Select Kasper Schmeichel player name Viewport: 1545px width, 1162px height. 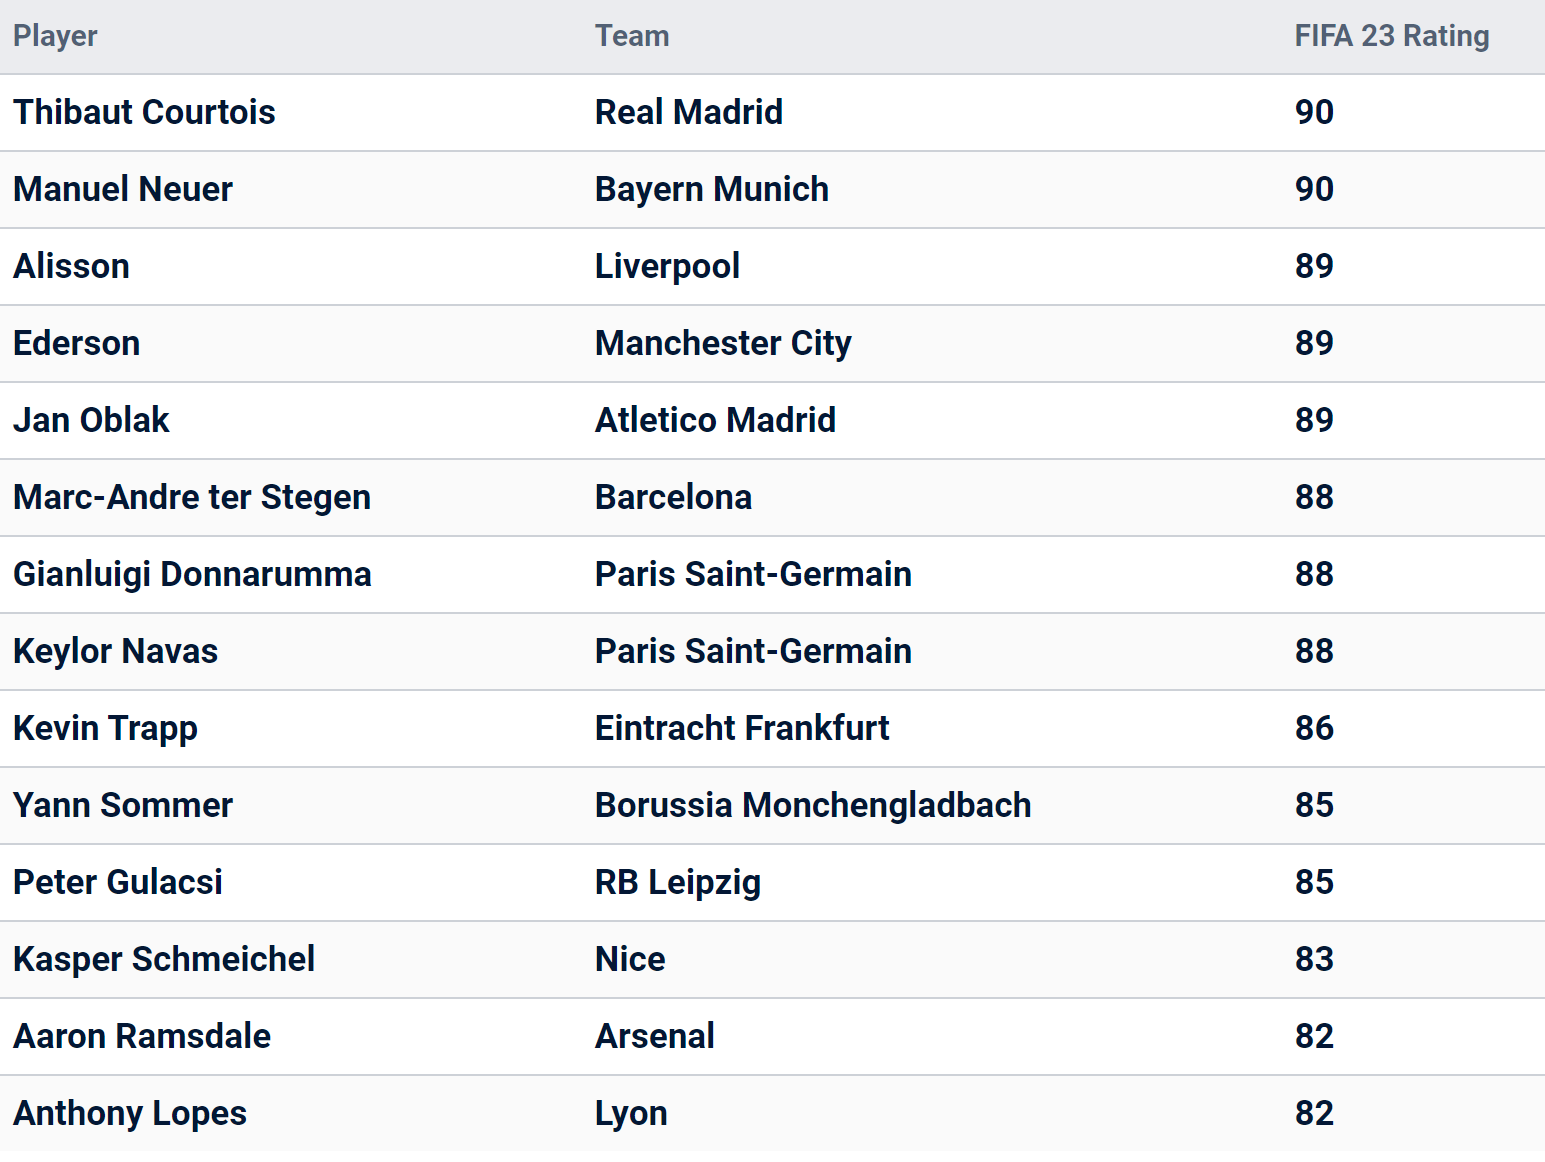(x=164, y=959)
